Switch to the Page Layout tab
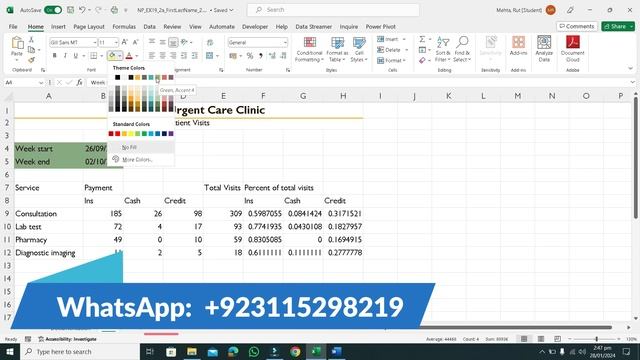Viewport: 640px width, 360px height. [89, 27]
